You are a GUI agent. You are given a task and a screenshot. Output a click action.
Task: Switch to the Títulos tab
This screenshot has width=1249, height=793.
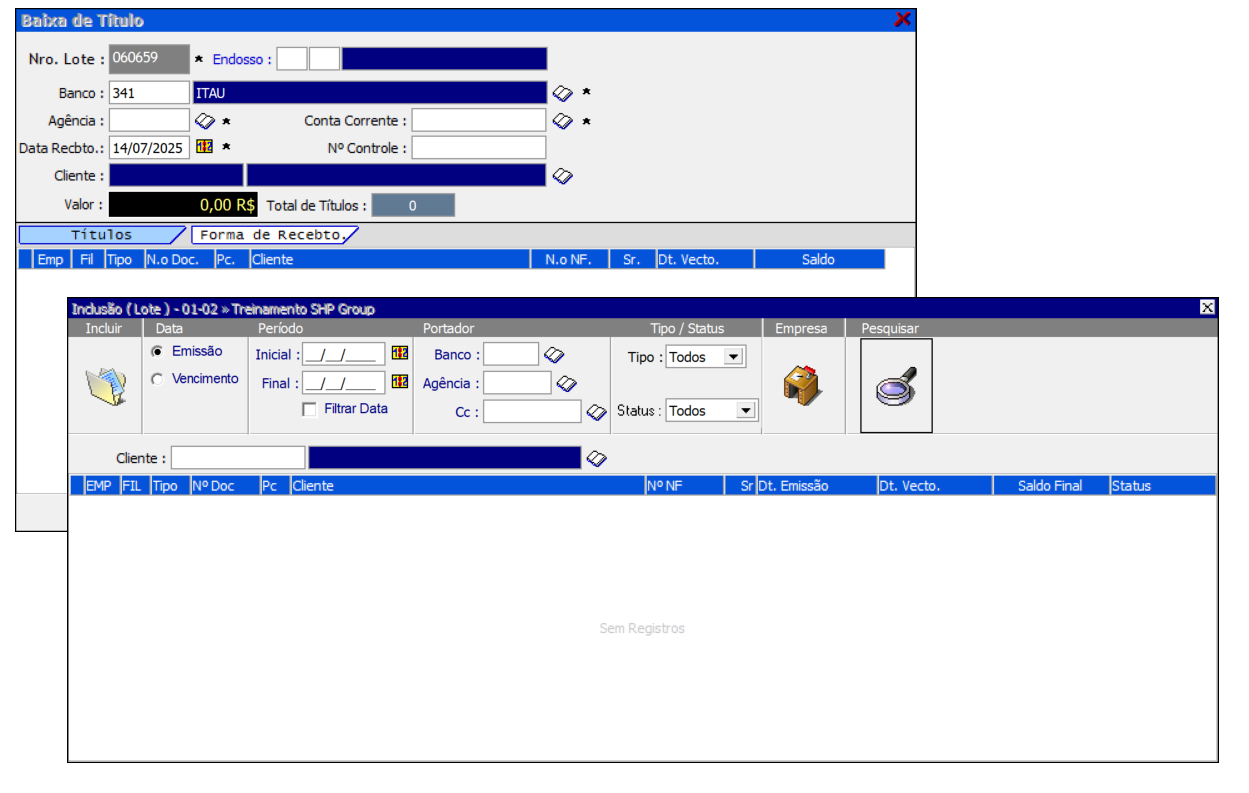click(x=101, y=235)
